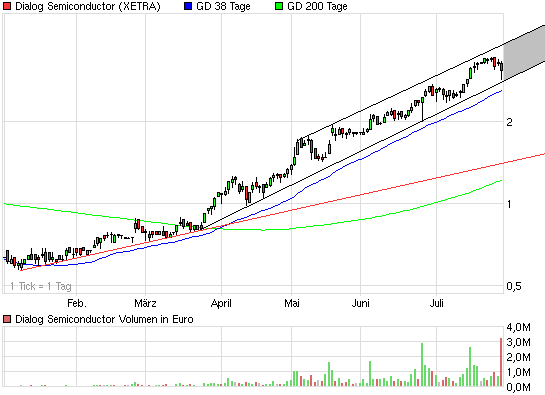Click the price axis value '1'
545x395 pixels.
509,204
